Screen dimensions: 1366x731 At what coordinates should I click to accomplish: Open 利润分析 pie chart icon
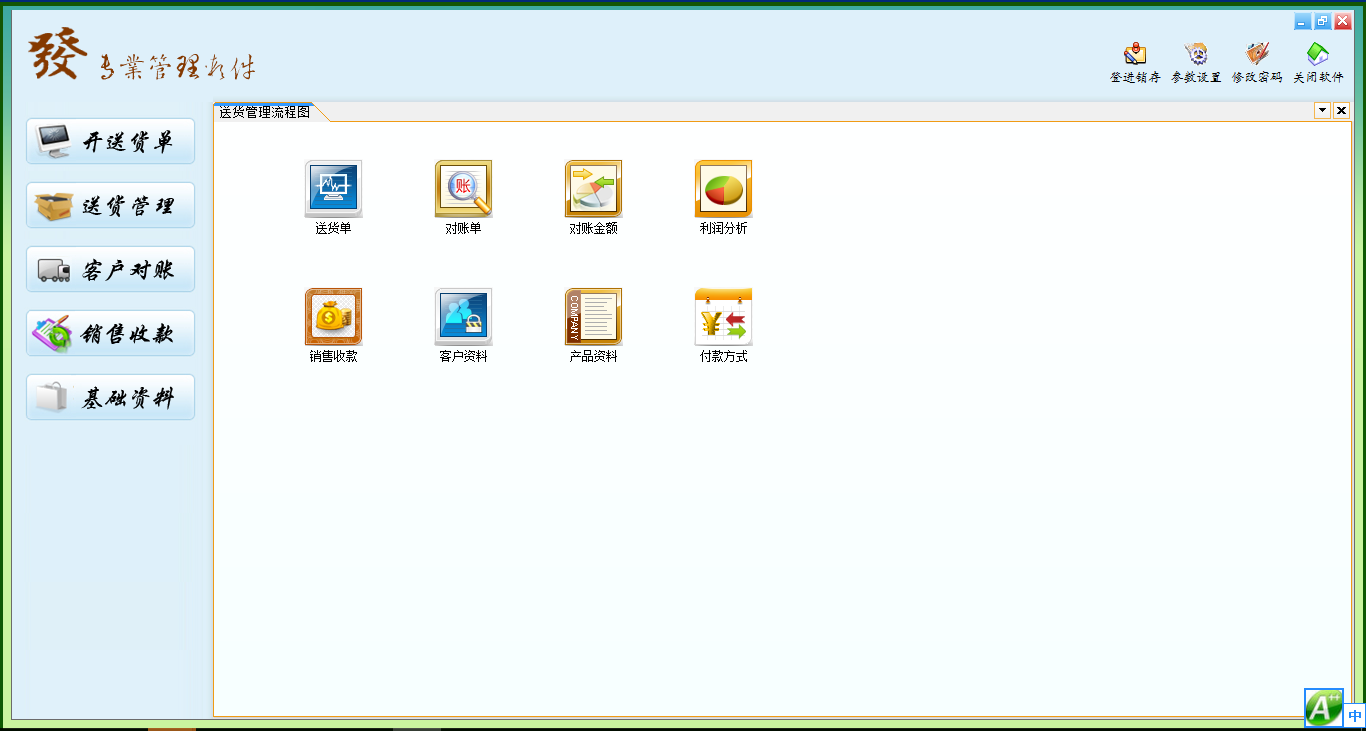(723, 189)
